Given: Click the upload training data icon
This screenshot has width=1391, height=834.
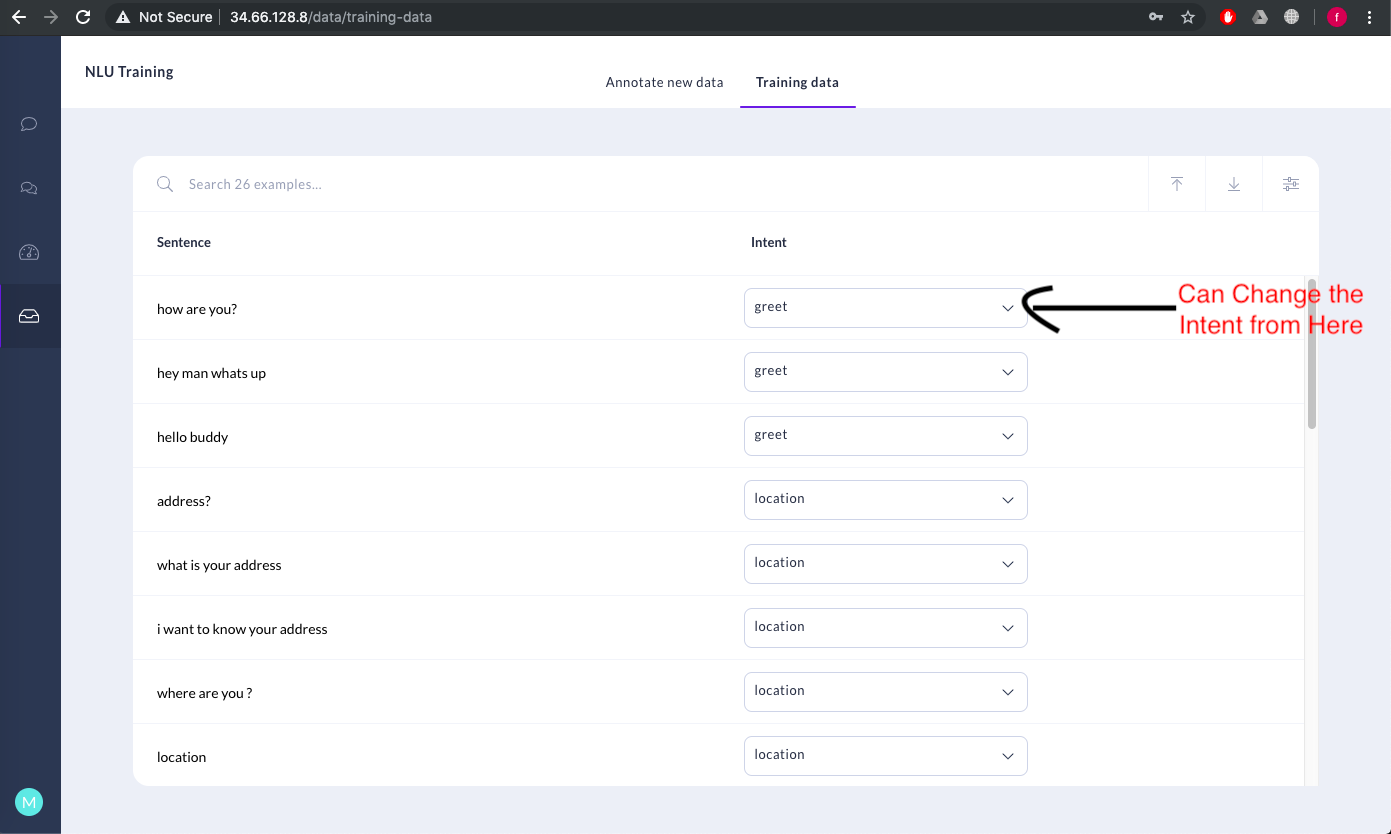Looking at the screenshot, I should click(x=1177, y=184).
